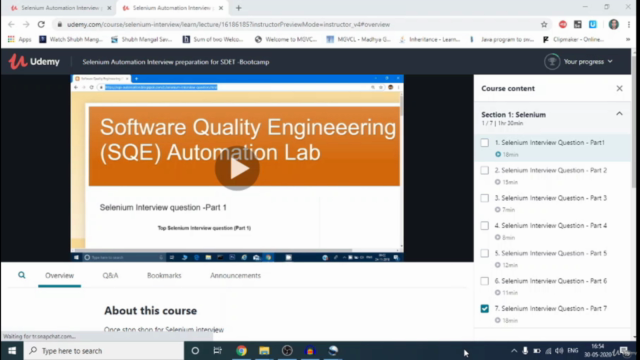Click the microphone tray icon
This screenshot has height=360, width=640.
(x=525, y=351)
